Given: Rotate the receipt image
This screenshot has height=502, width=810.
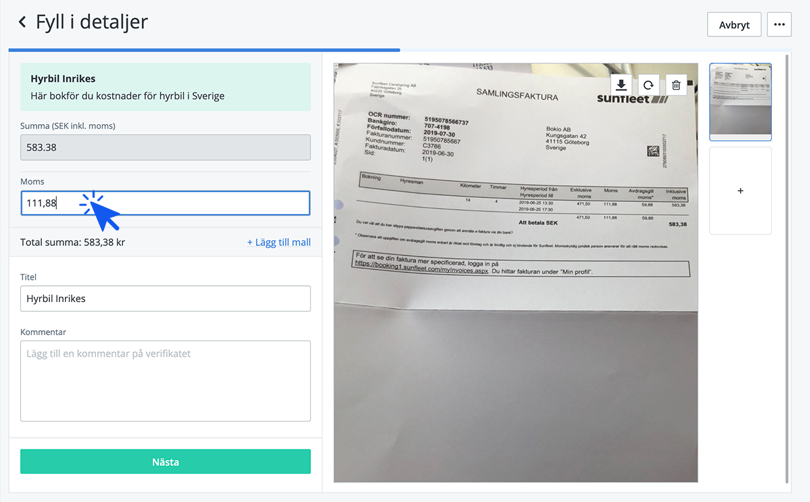Looking at the screenshot, I should click(648, 85).
